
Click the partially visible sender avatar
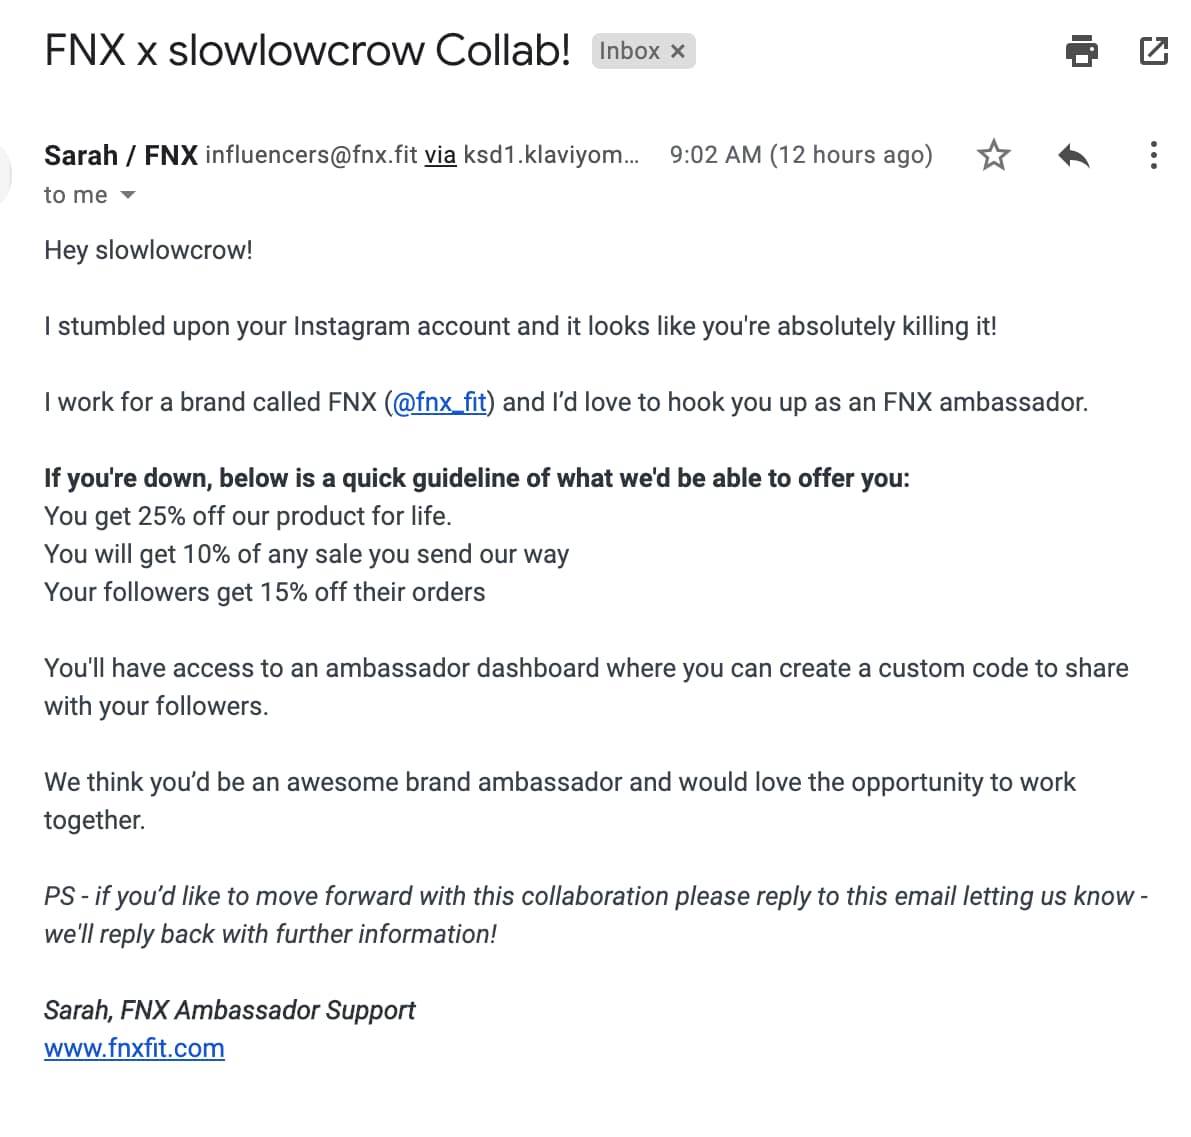coord(5,175)
